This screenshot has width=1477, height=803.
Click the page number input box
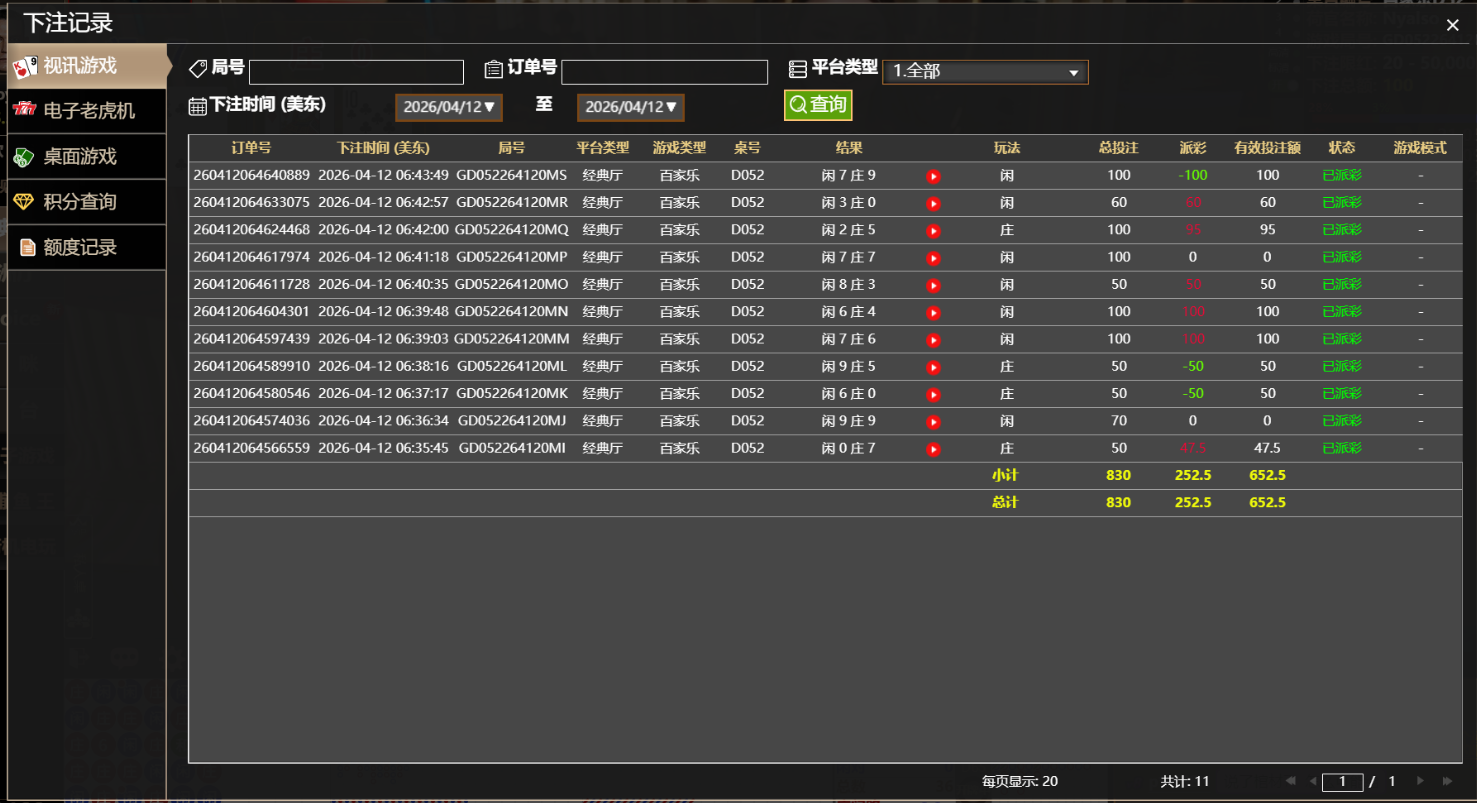coord(1342,781)
